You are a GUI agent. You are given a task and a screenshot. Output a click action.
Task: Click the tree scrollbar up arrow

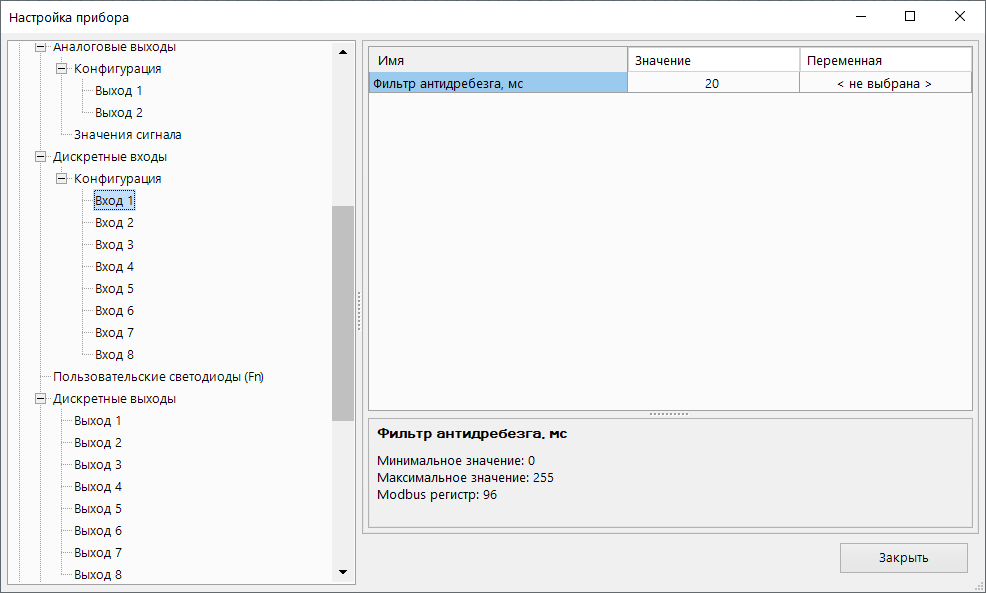(343, 51)
